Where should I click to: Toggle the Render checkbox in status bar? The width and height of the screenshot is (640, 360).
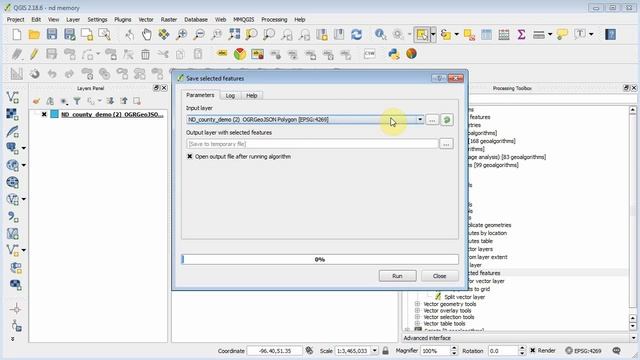(533, 351)
